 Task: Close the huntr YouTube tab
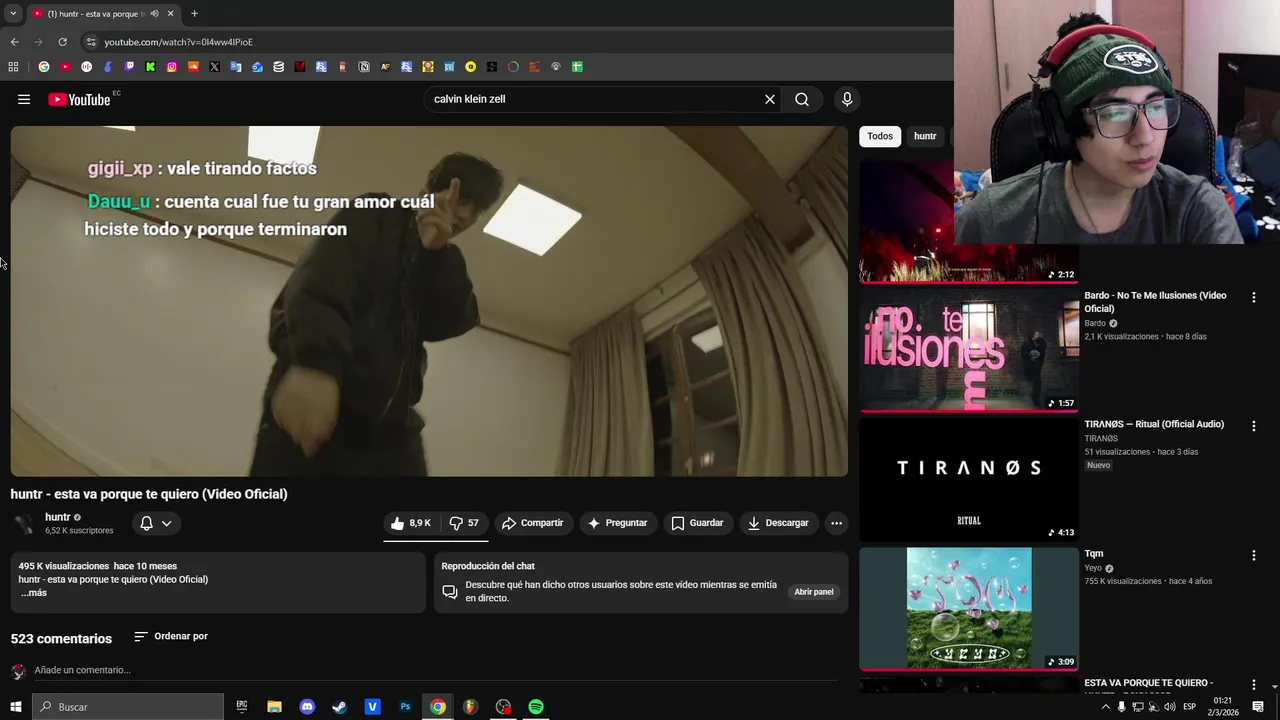170,14
